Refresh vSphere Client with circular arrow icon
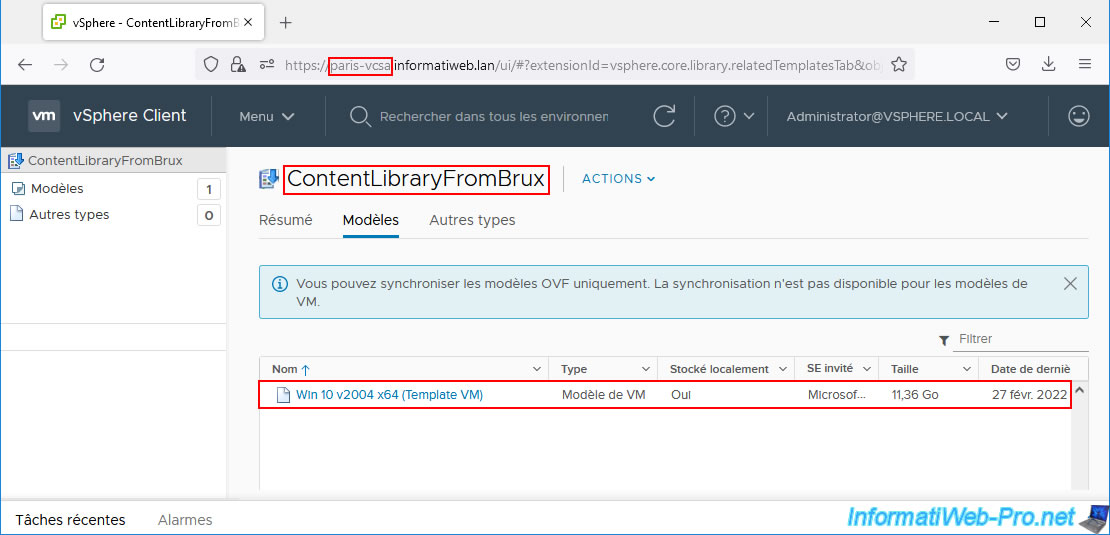The height and width of the screenshot is (535, 1110). click(664, 116)
